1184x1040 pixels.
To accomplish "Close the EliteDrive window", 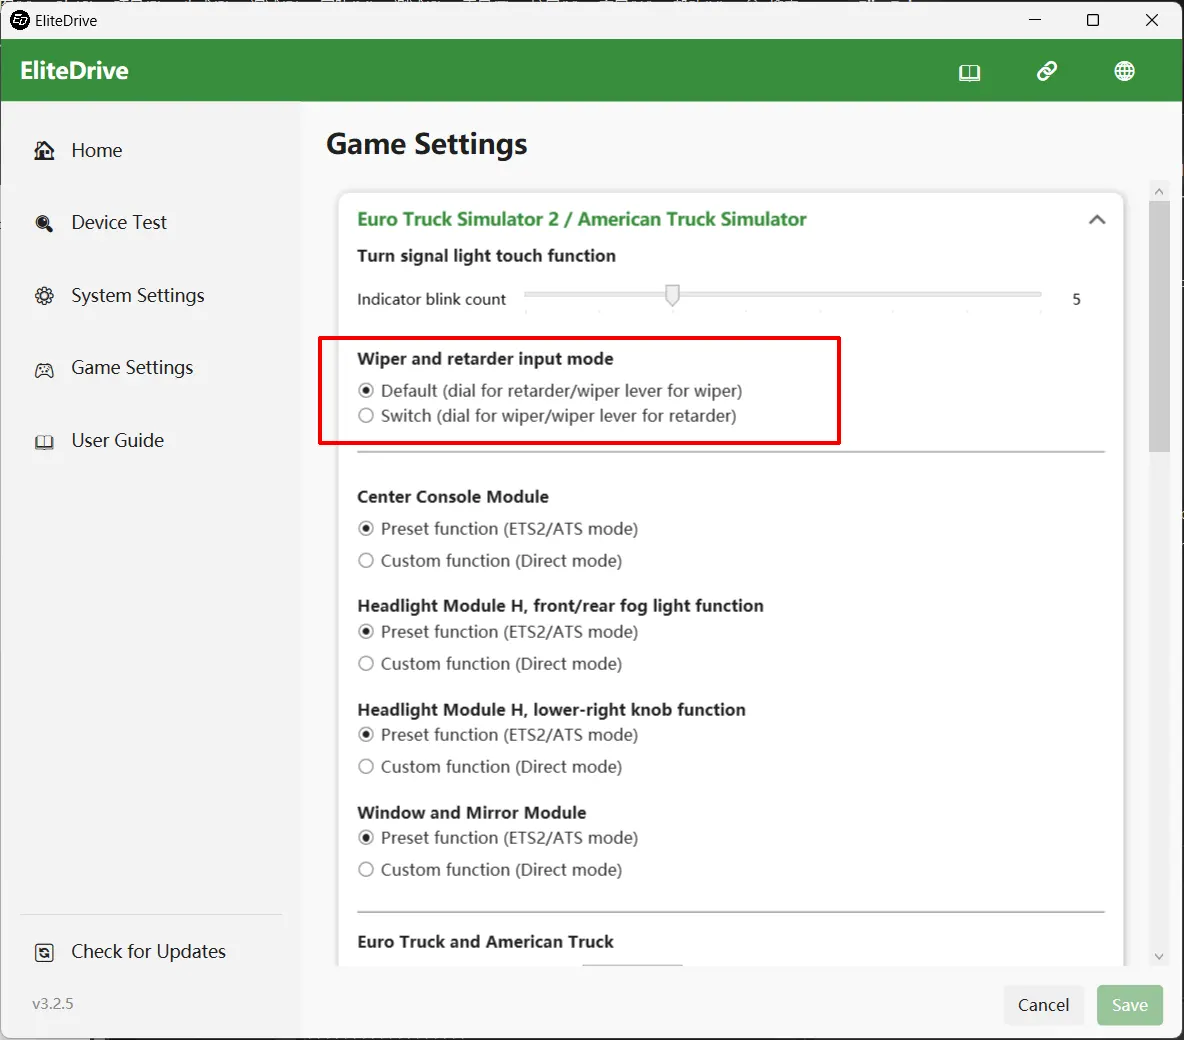I will point(1152,20).
